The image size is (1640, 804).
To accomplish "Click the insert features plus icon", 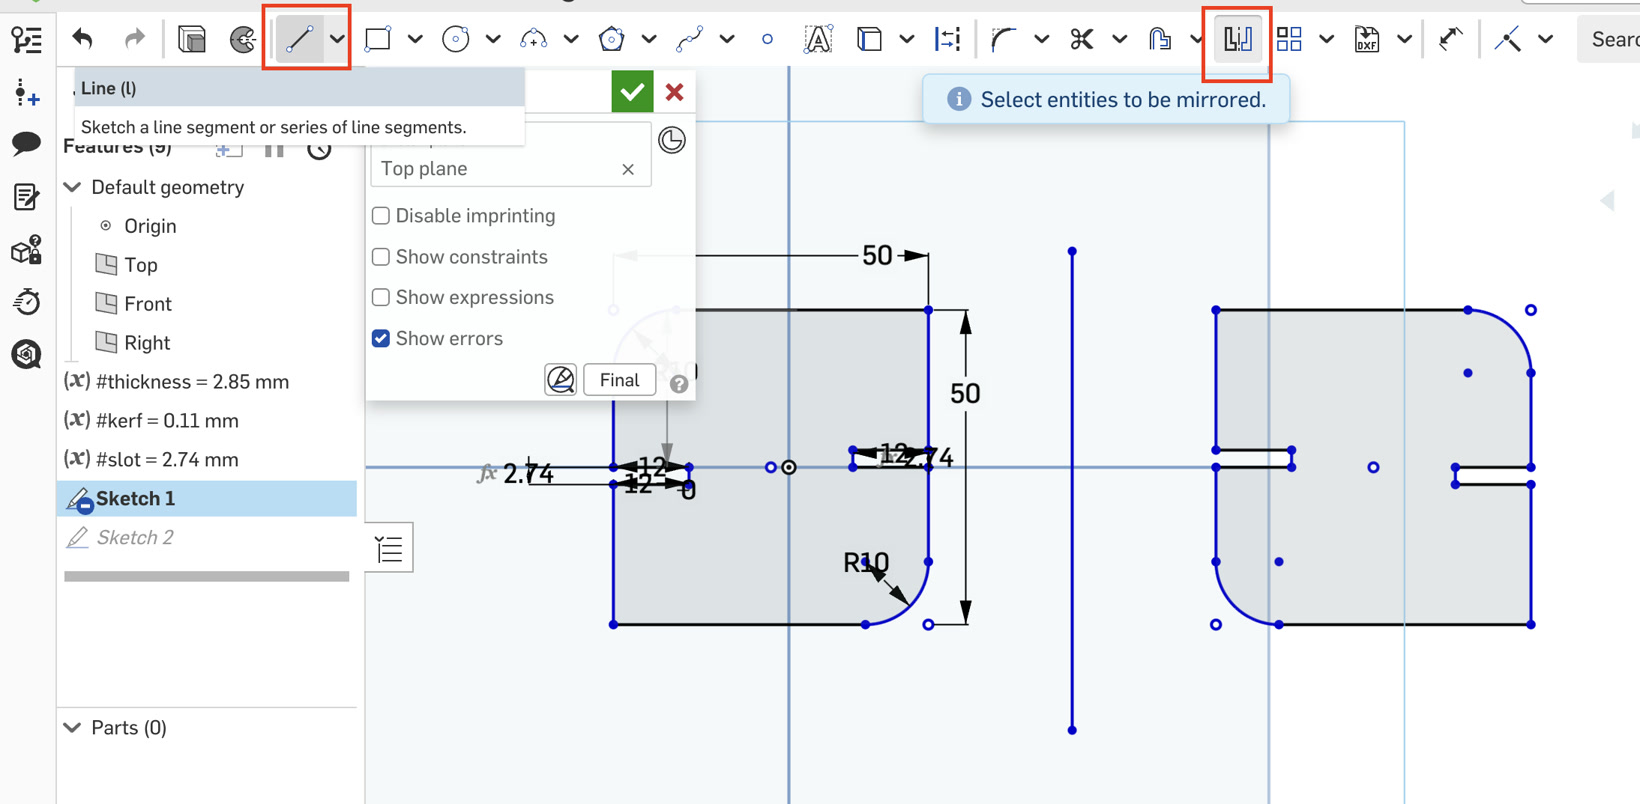I will coord(26,94).
